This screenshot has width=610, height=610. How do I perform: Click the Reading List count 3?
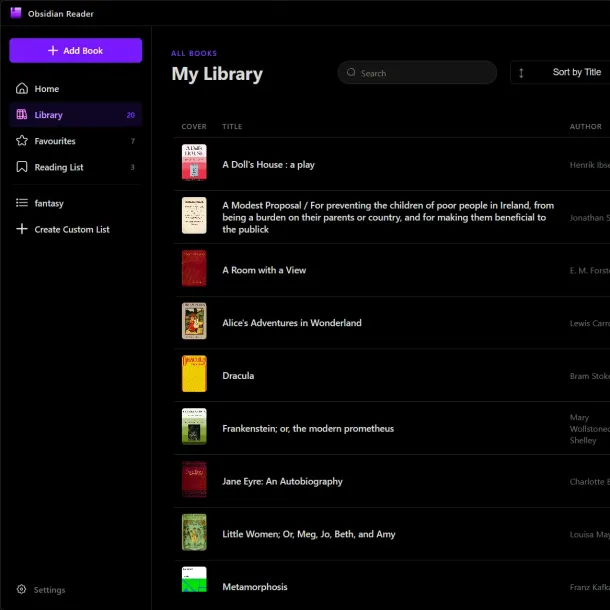coord(132,167)
